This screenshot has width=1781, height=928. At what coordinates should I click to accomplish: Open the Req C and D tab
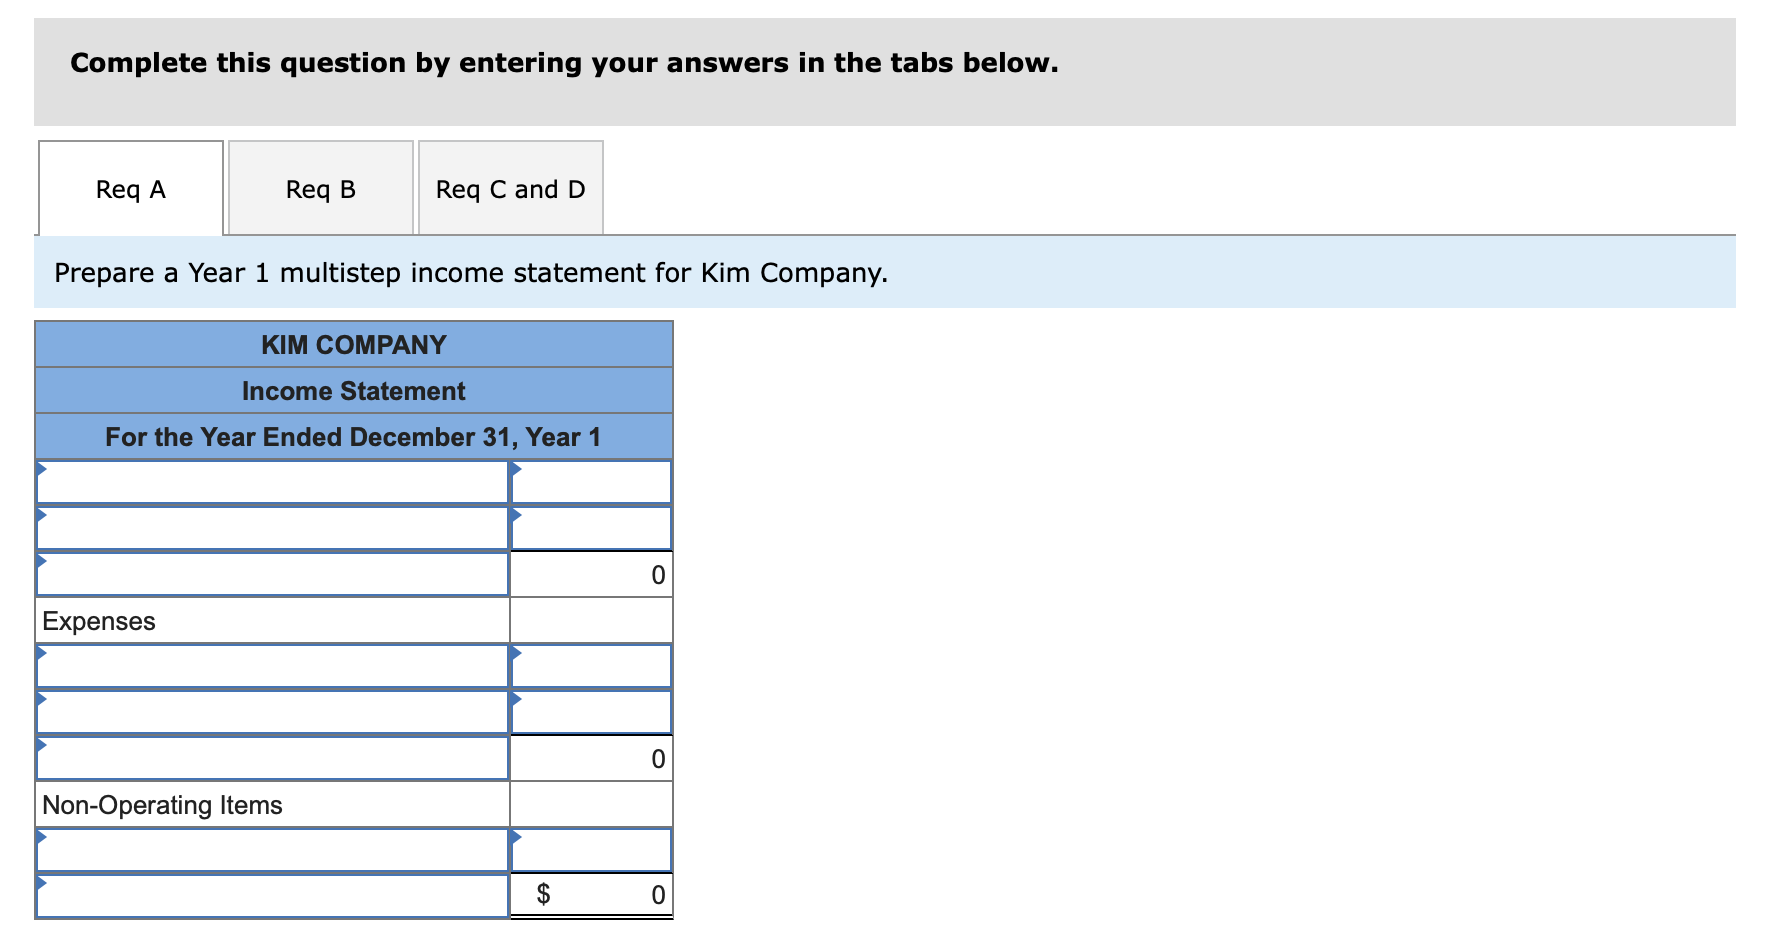tap(510, 188)
